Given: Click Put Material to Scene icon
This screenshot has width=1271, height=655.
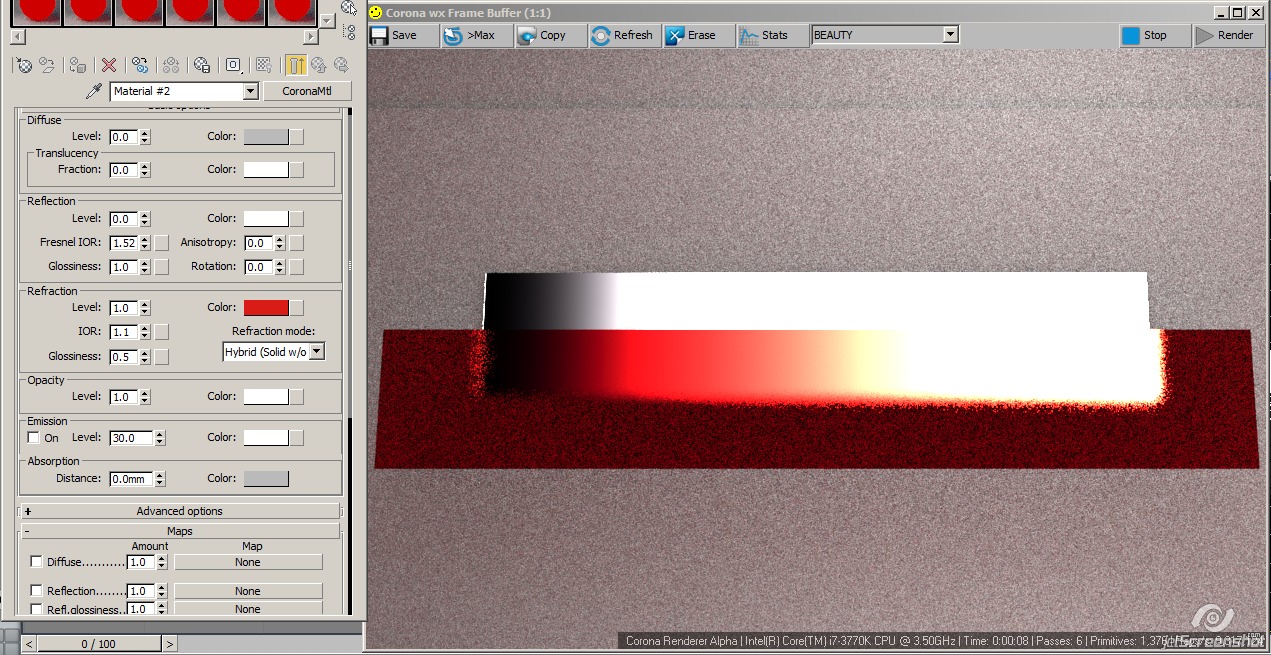Looking at the screenshot, I should pyautogui.click(x=47, y=65).
